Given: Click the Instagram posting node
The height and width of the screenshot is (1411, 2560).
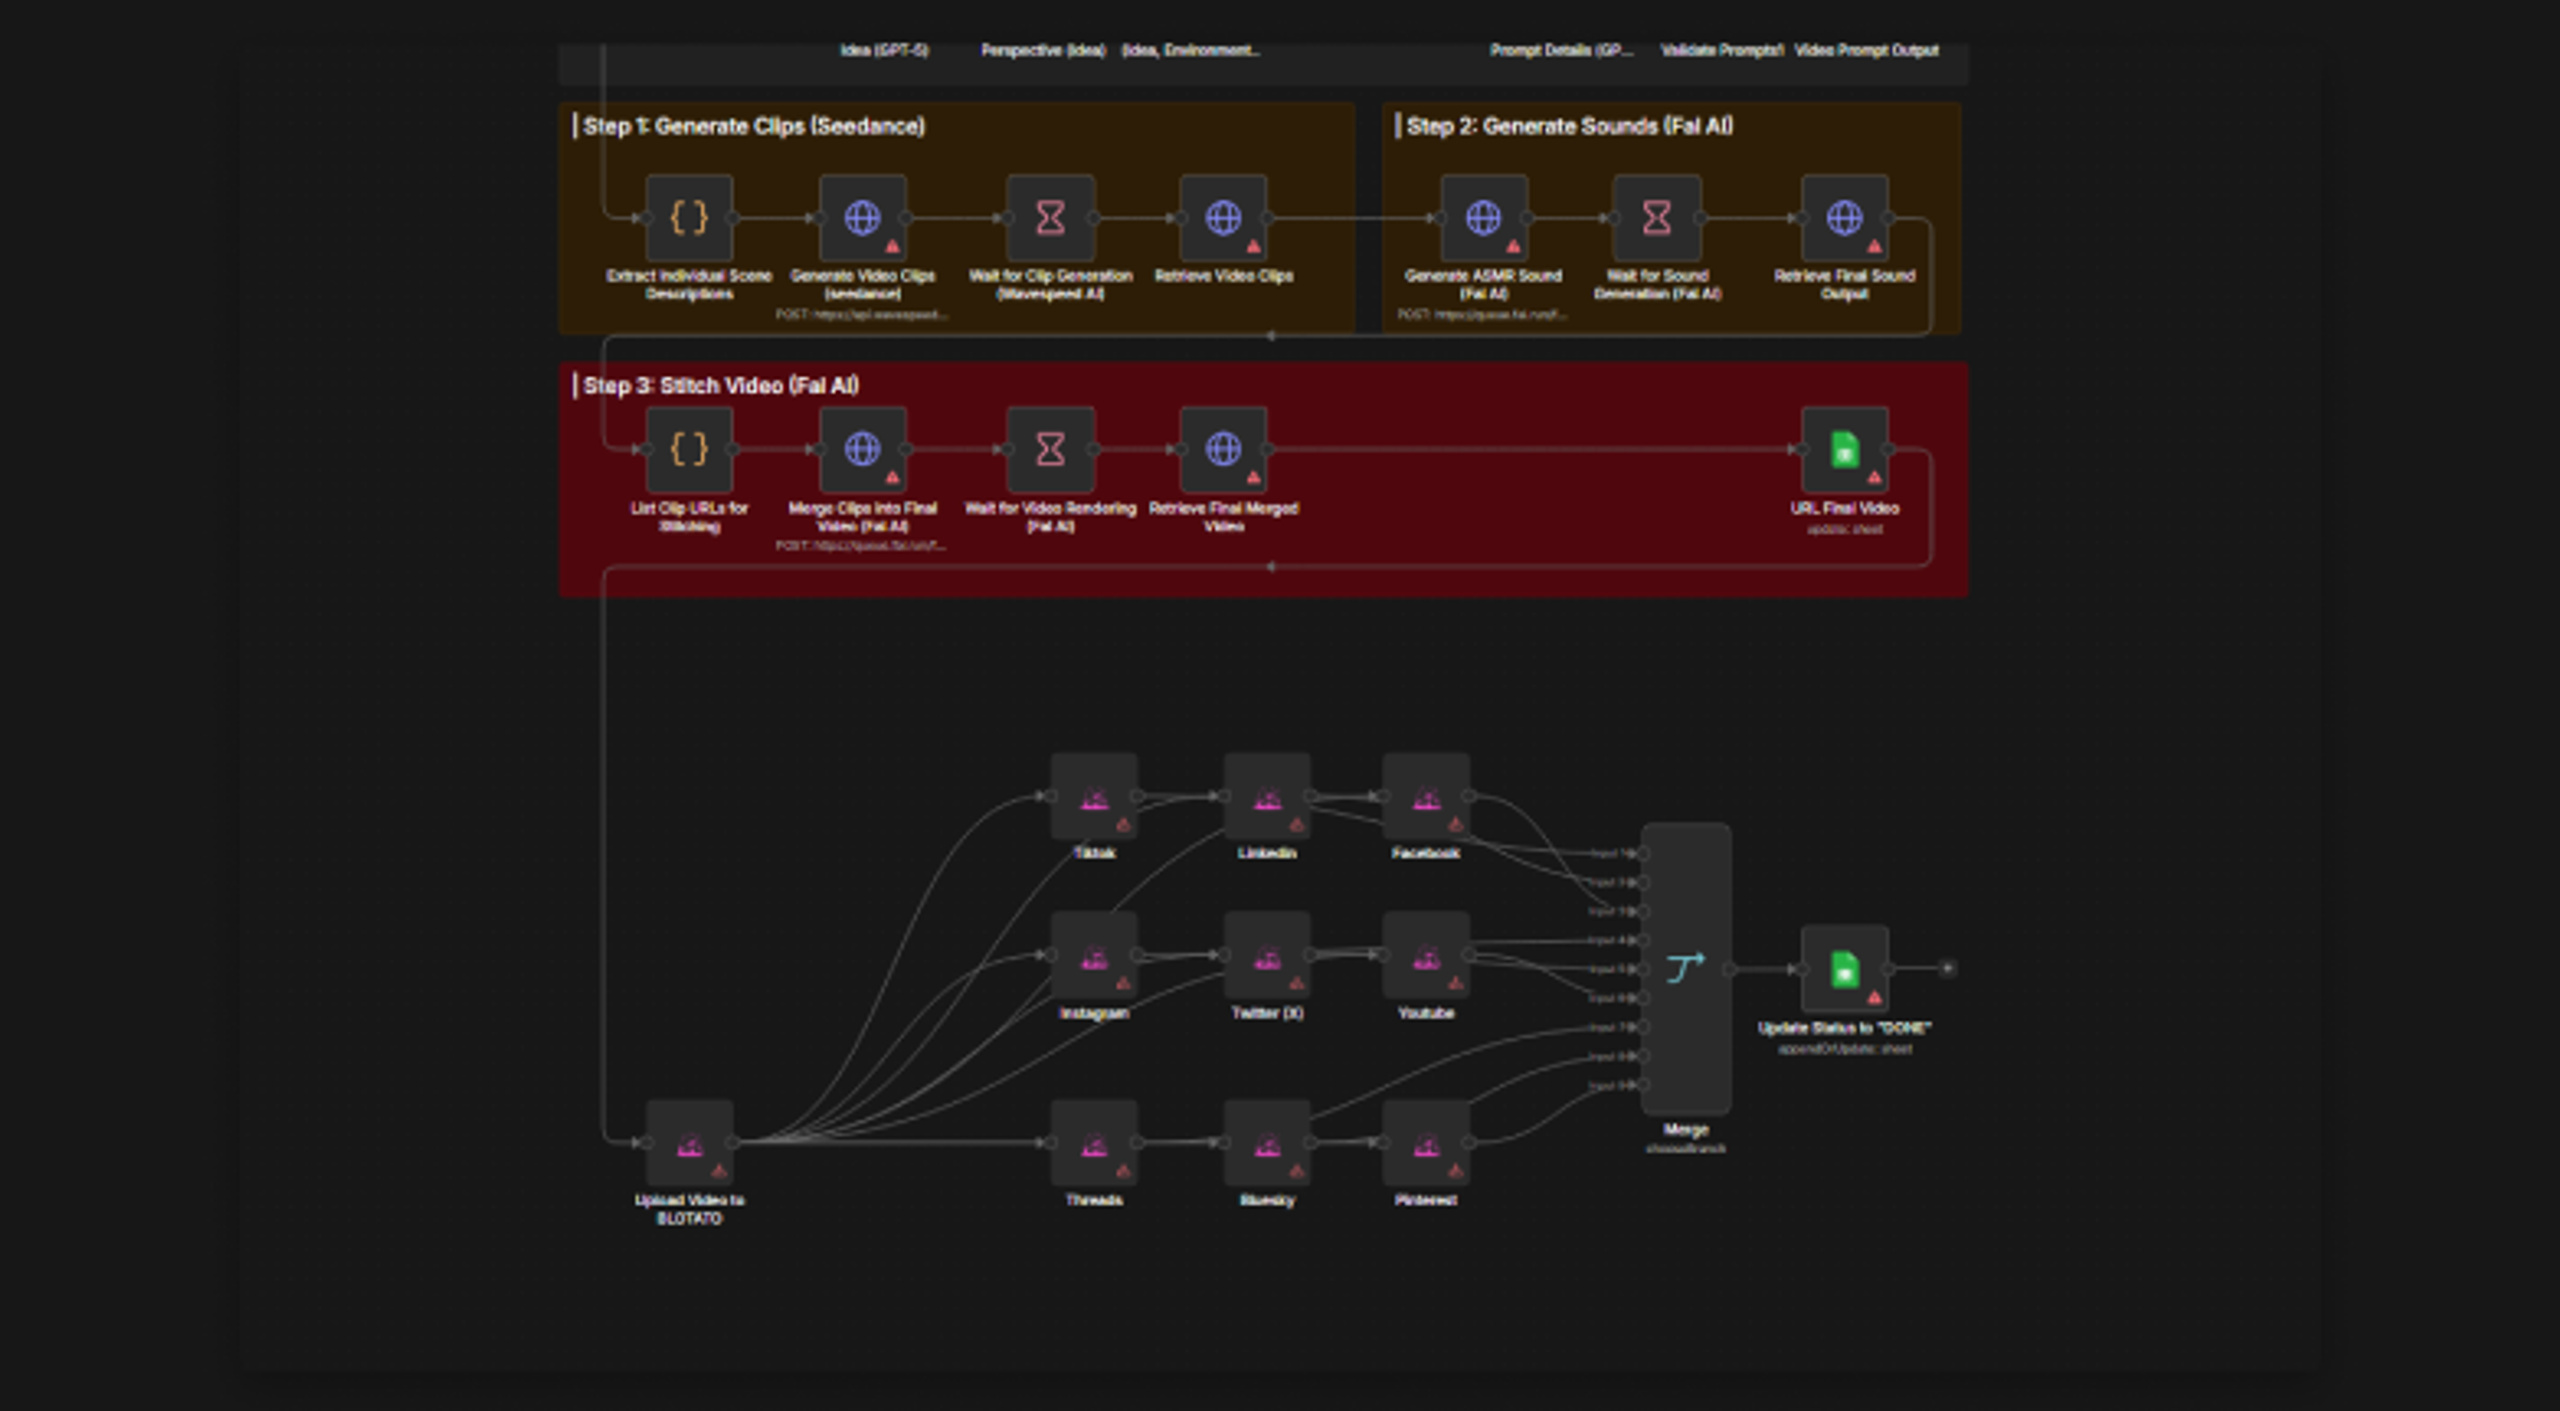Looking at the screenshot, I should pyautogui.click(x=1094, y=956).
